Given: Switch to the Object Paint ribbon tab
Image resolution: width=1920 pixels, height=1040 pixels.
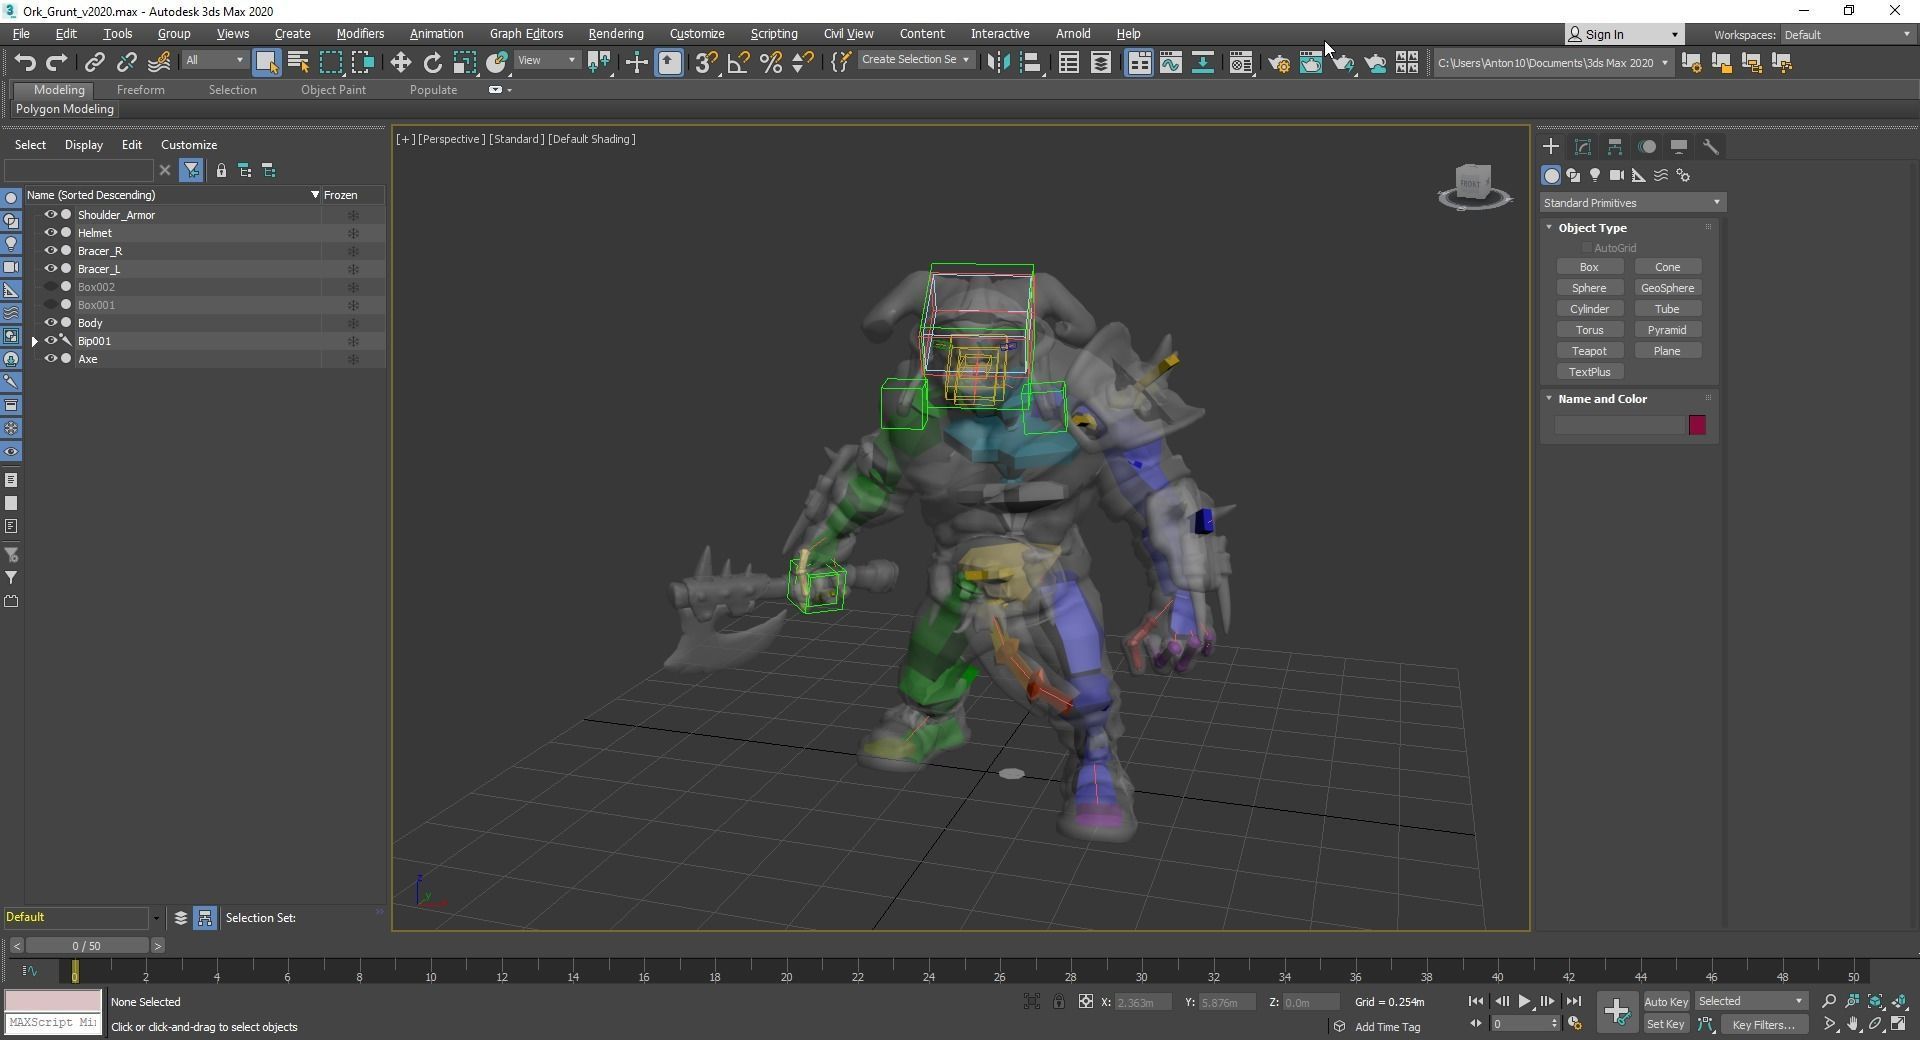Looking at the screenshot, I should (x=333, y=90).
